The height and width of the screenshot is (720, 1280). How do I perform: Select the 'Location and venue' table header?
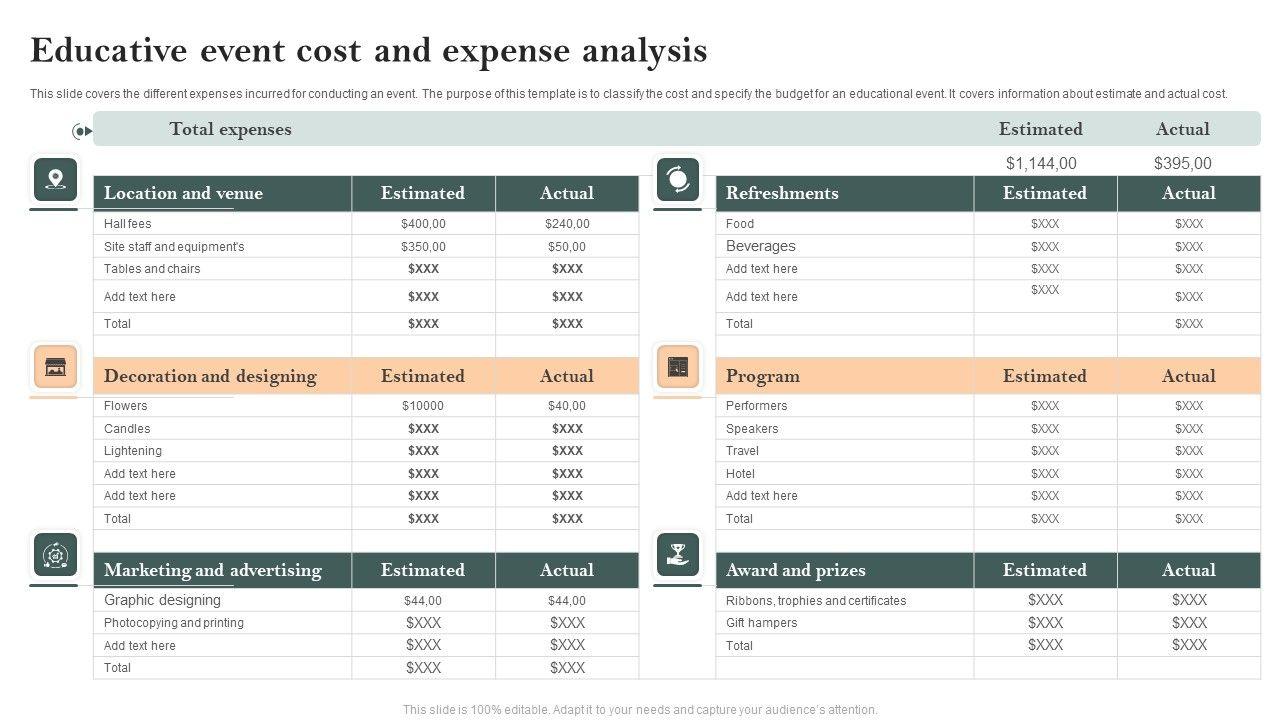[x=183, y=193]
